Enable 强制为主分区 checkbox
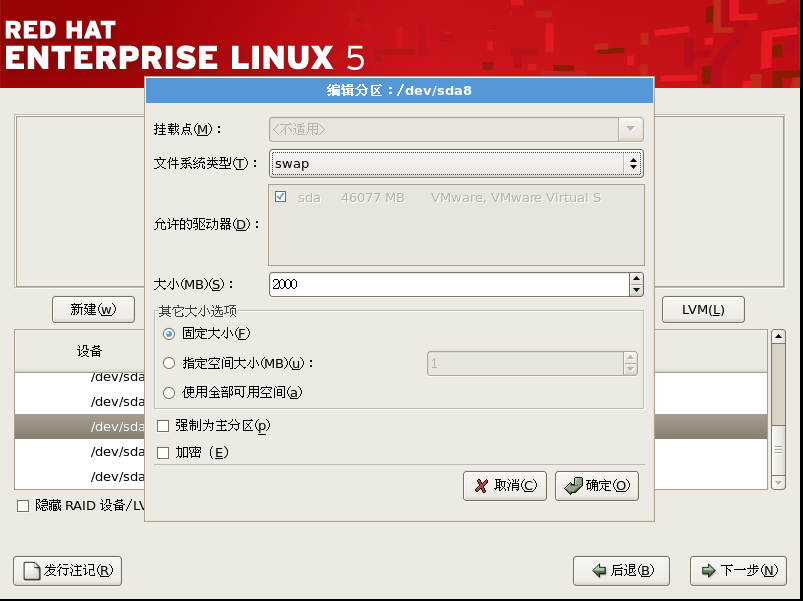 [x=163, y=425]
